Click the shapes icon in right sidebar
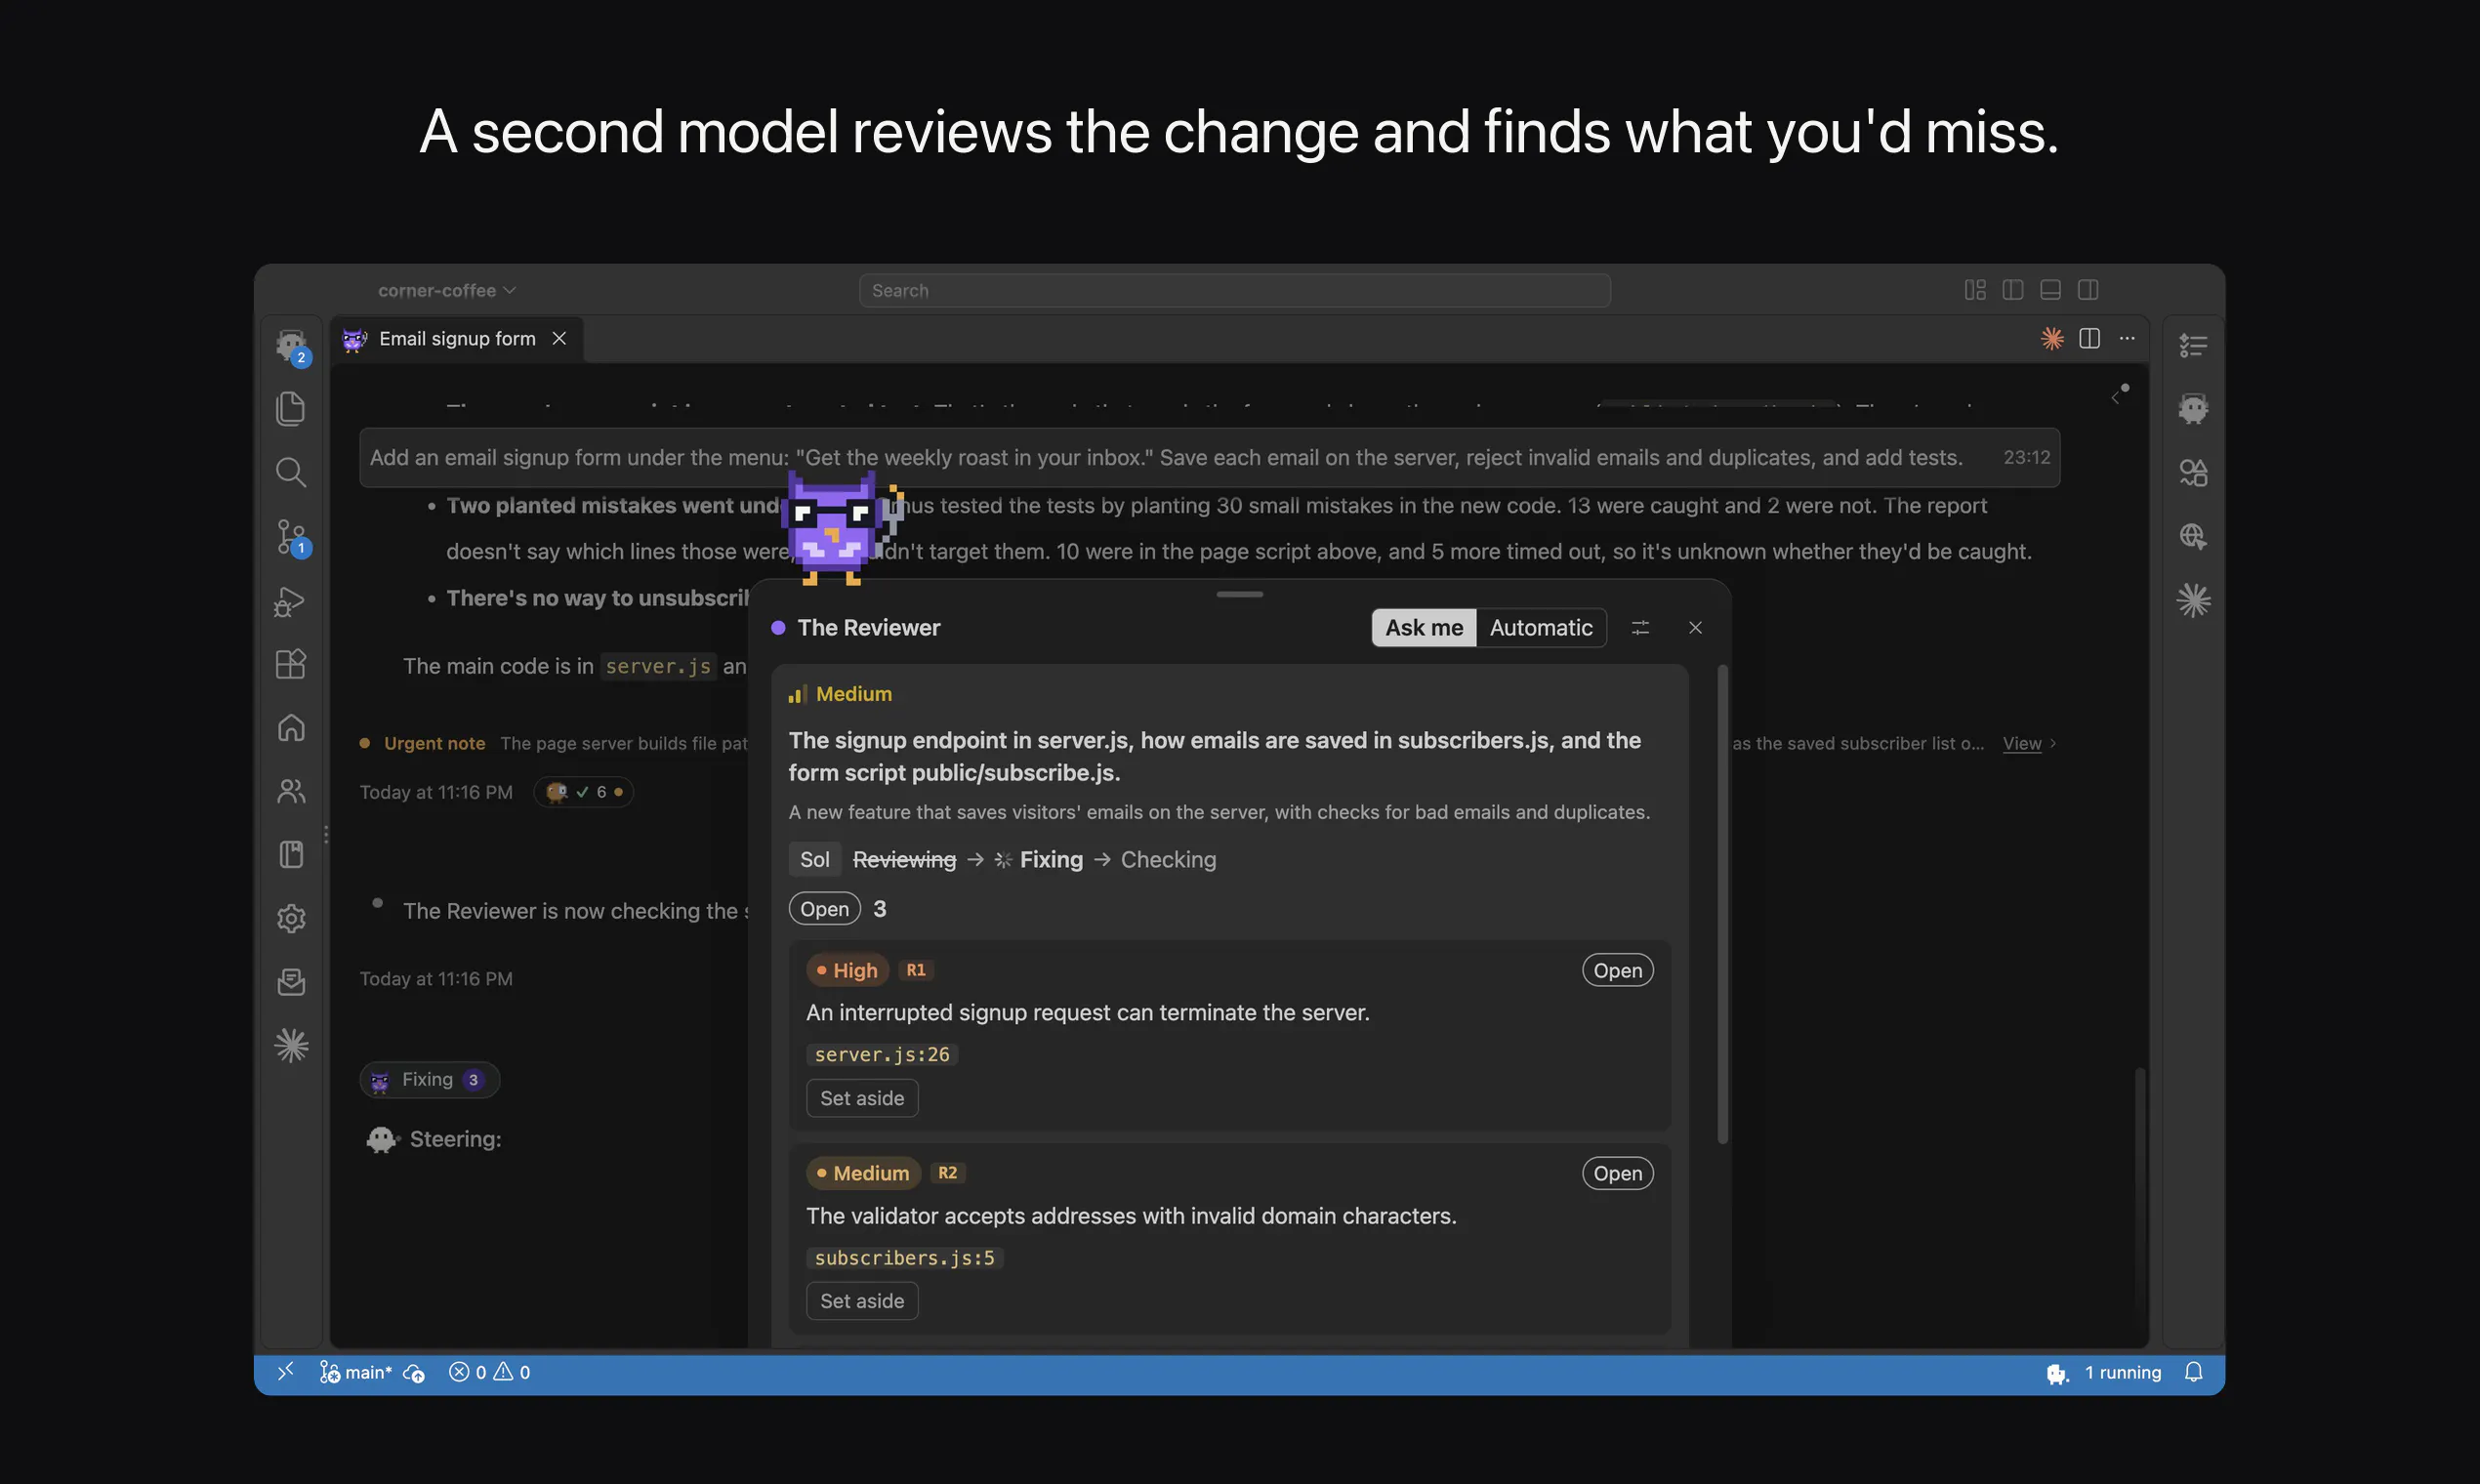 coord(2193,472)
